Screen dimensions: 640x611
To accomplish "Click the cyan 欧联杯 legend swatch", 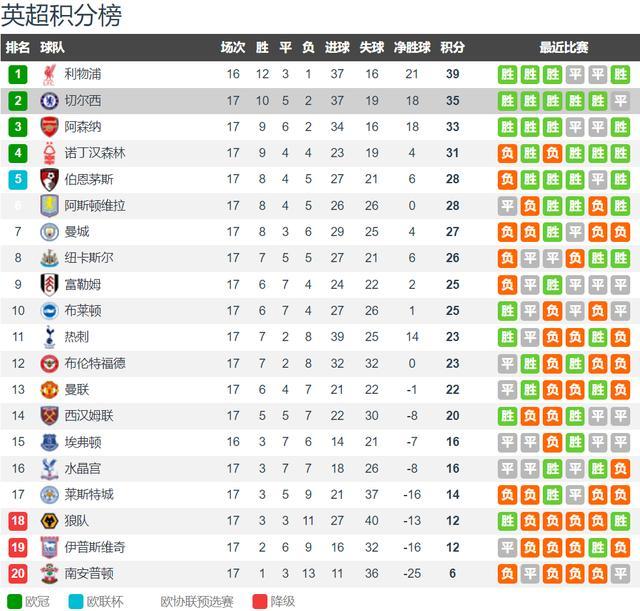I will click(76, 601).
